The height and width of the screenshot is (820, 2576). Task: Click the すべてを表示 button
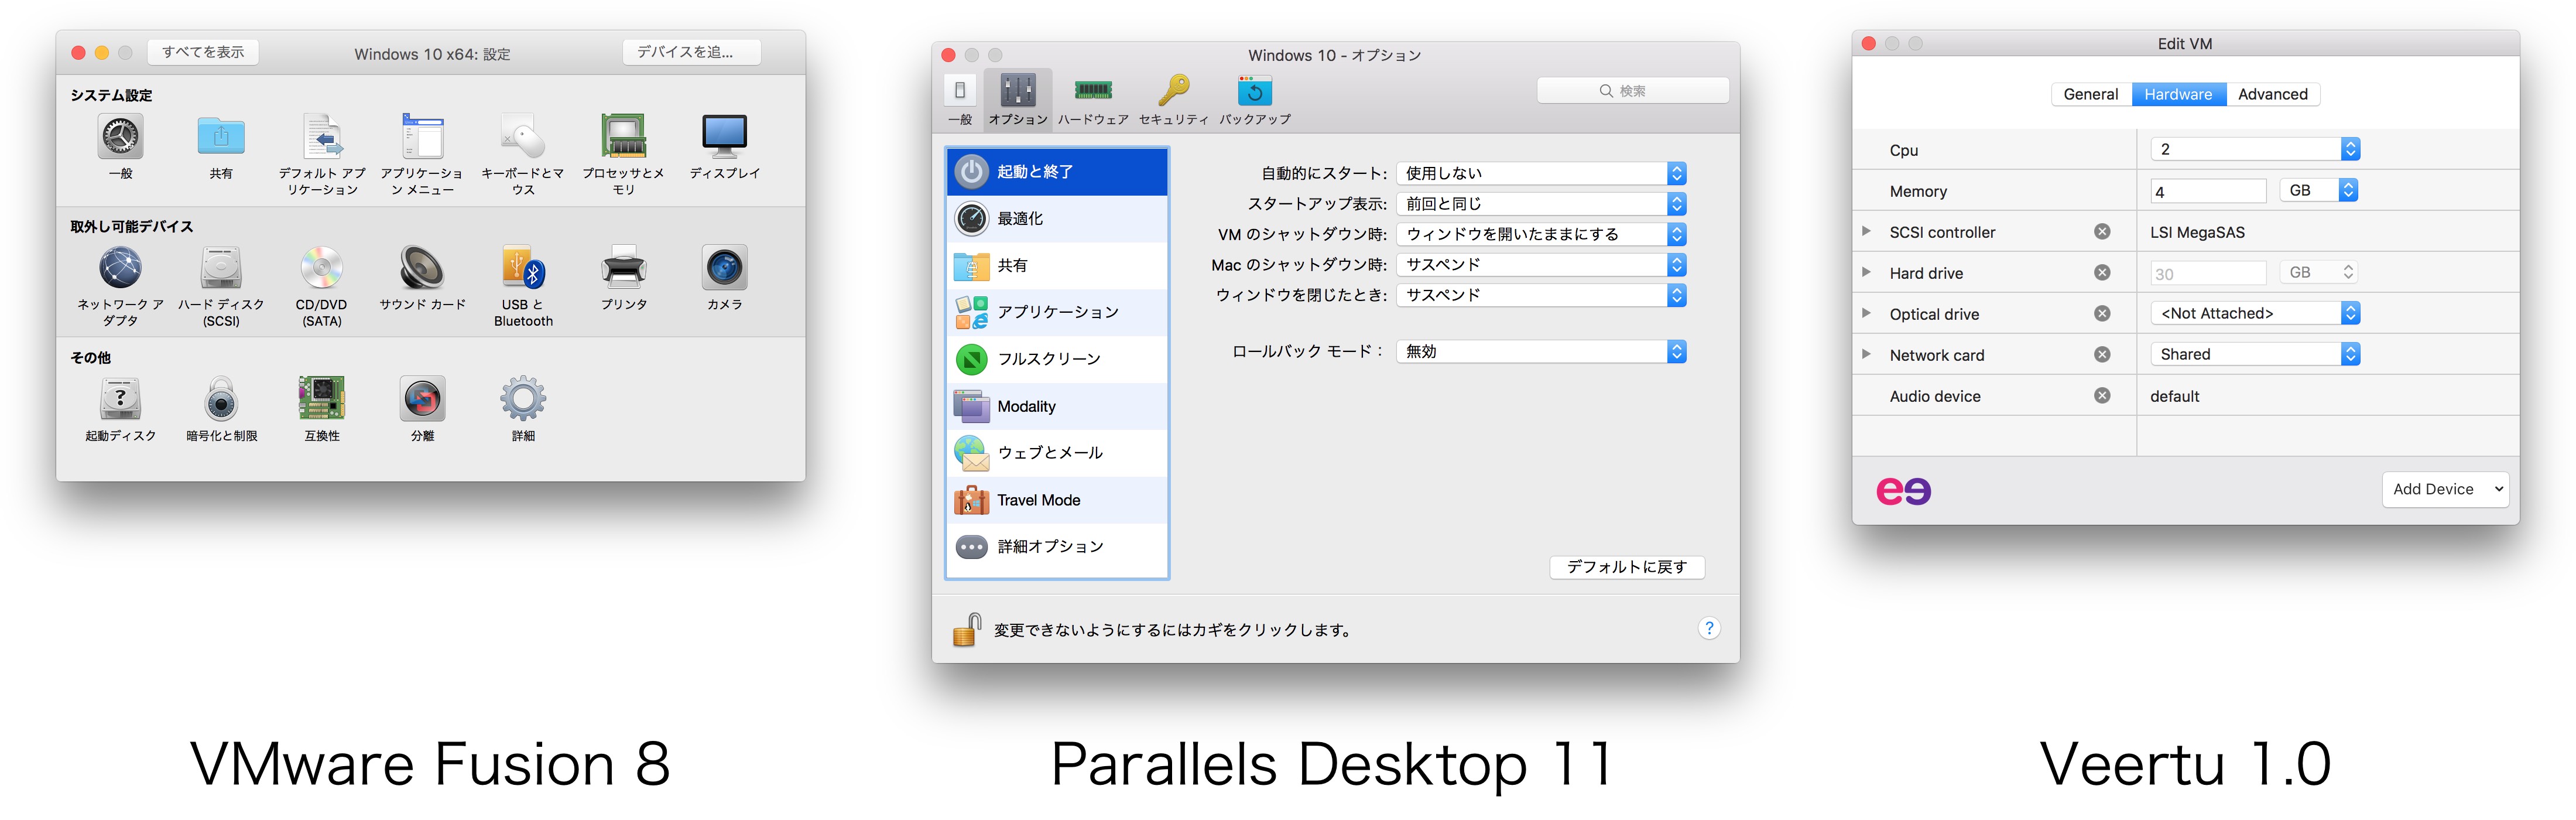[203, 52]
